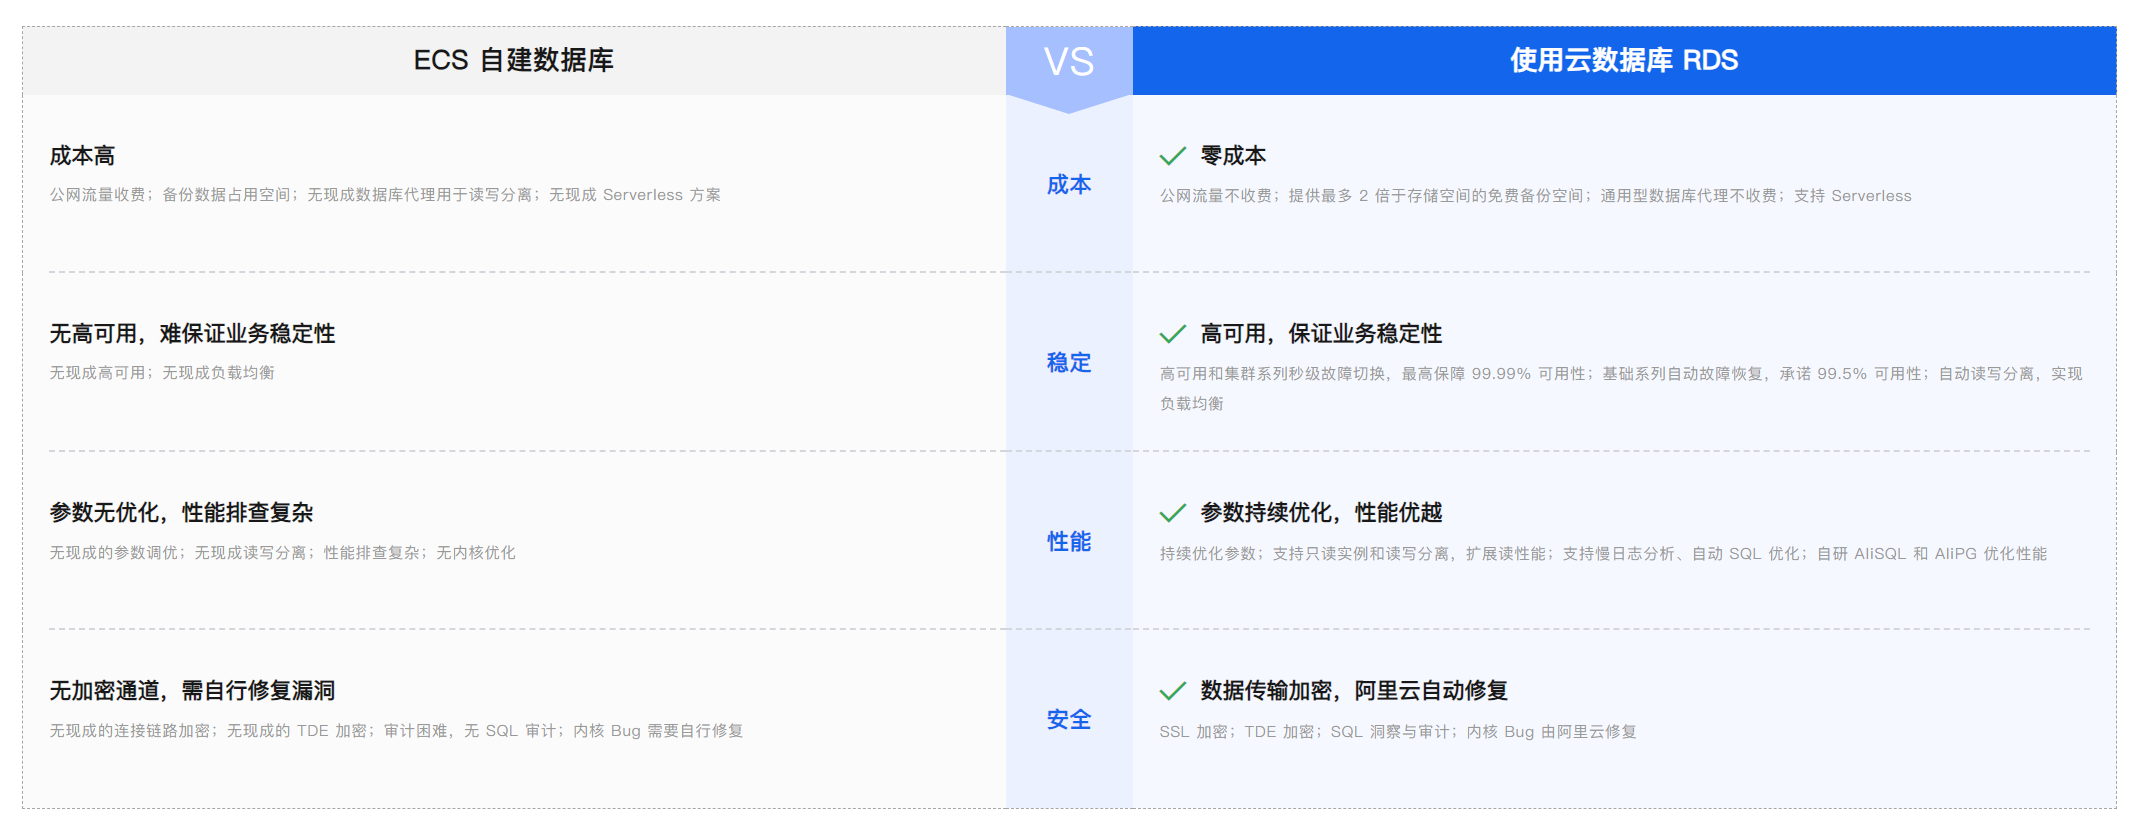Click the checkmark next to 高可用，保证业务稳定性
2139x835 pixels.
tap(1172, 334)
